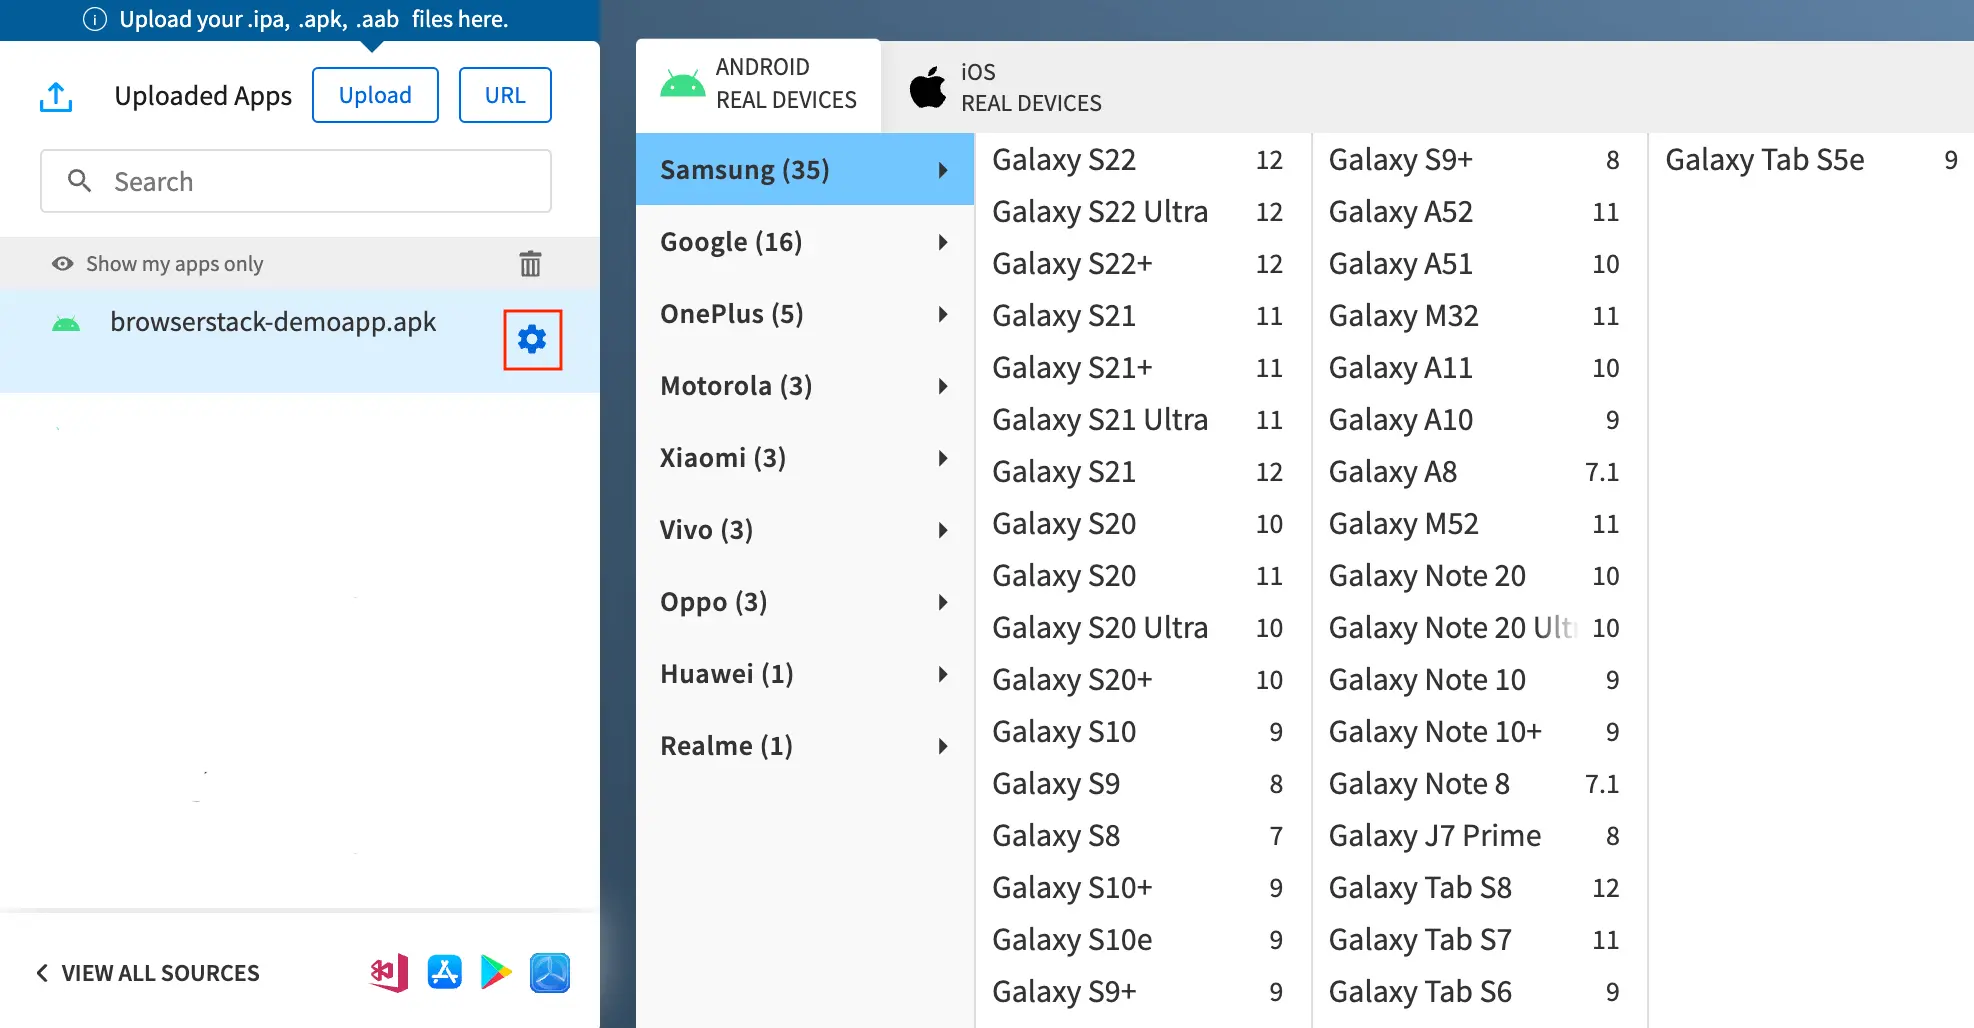The height and width of the screenshot is (1028, 1974).
Task: Open the App Center source icon
Action: (x=389, y=972)
